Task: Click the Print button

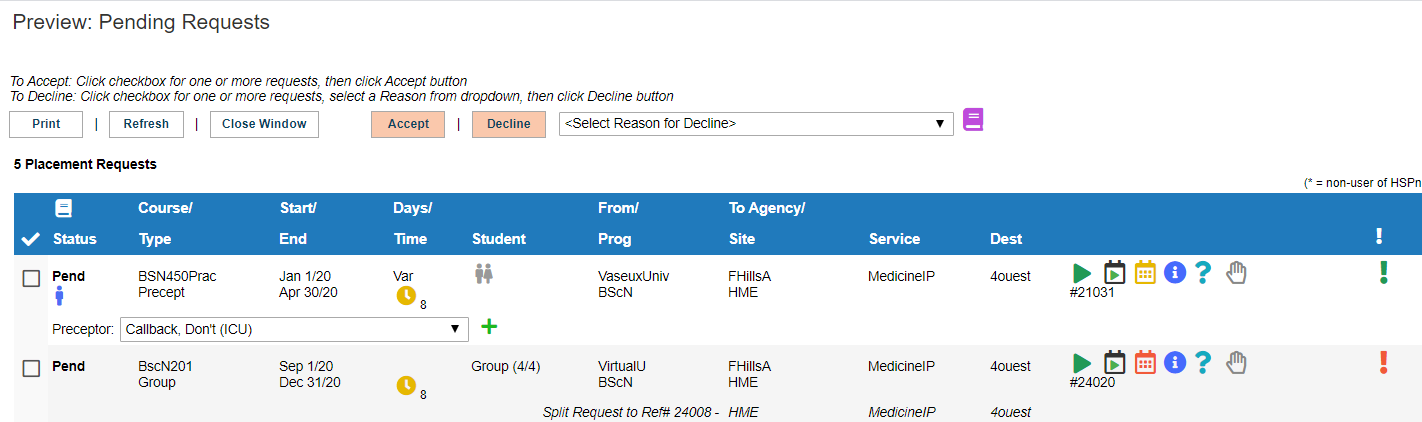Action: pos(46,124)
